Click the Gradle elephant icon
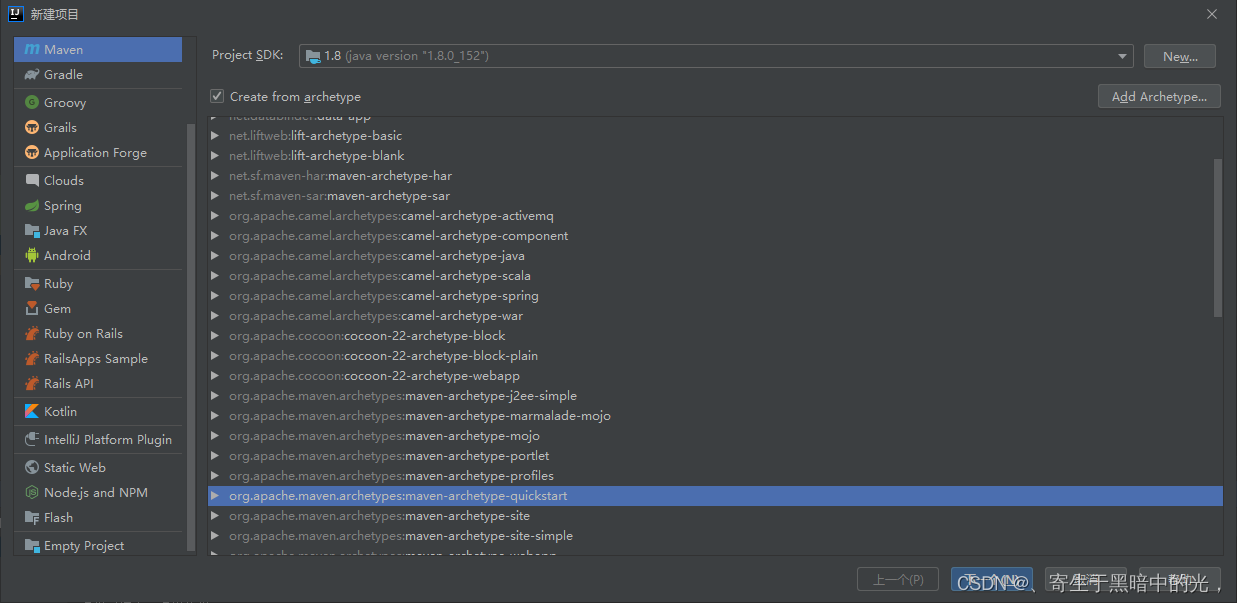This screenshot has height=603, width=1237. pos(32,74)
